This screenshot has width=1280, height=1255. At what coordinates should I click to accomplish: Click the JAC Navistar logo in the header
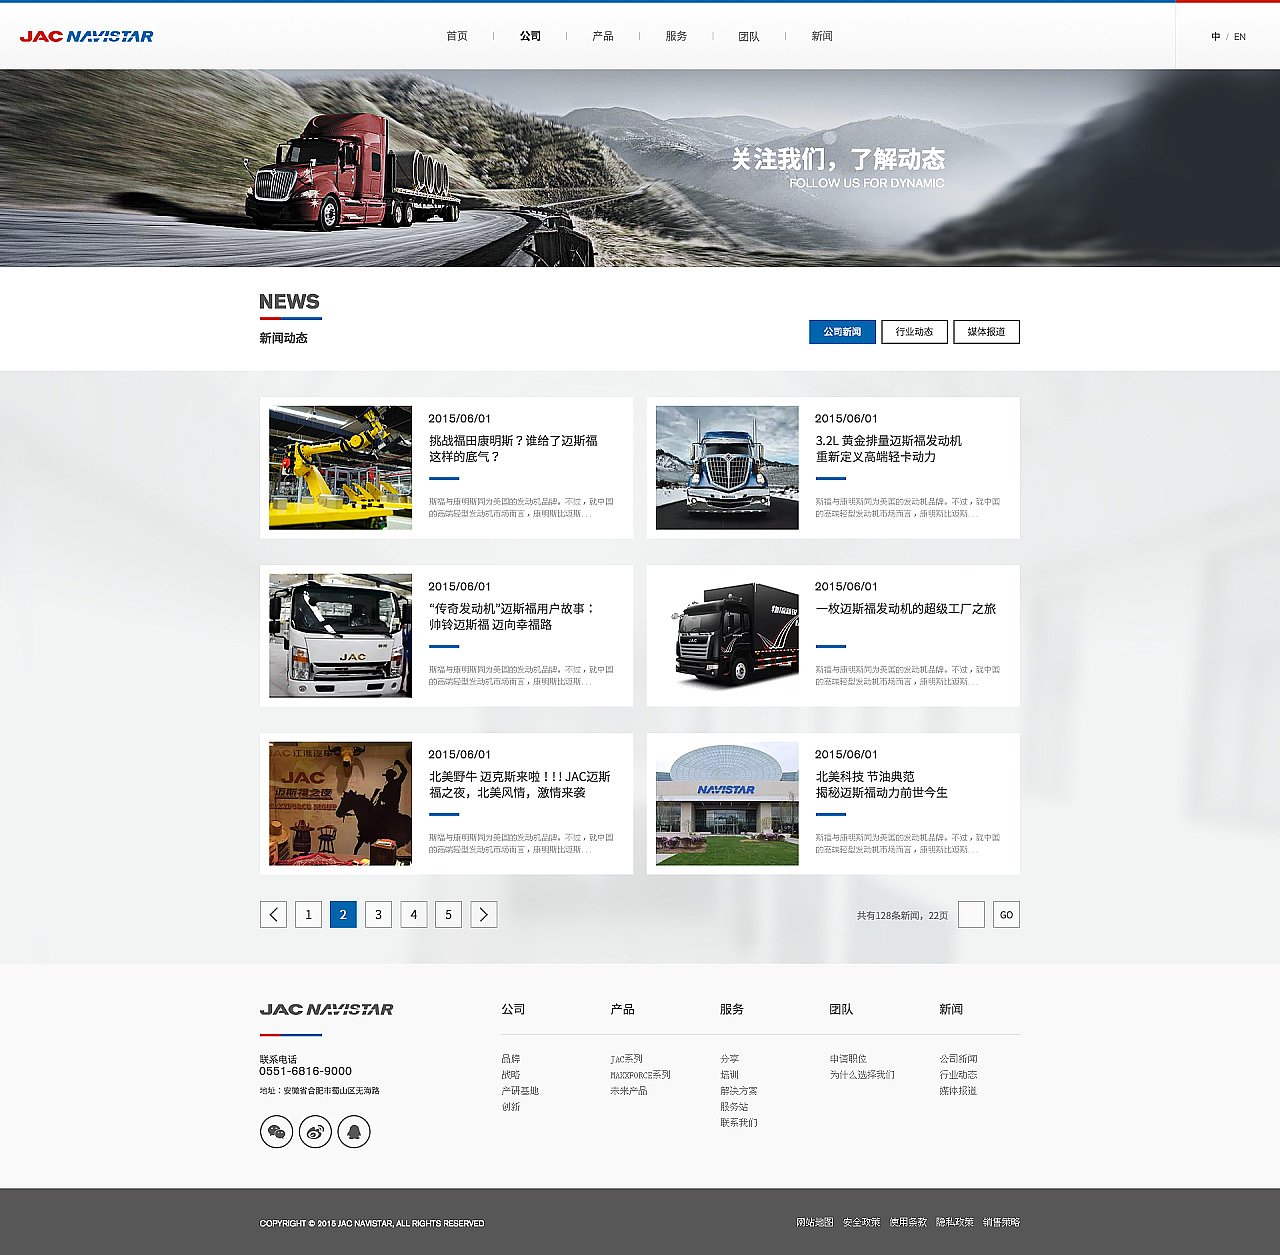point(87,36)
